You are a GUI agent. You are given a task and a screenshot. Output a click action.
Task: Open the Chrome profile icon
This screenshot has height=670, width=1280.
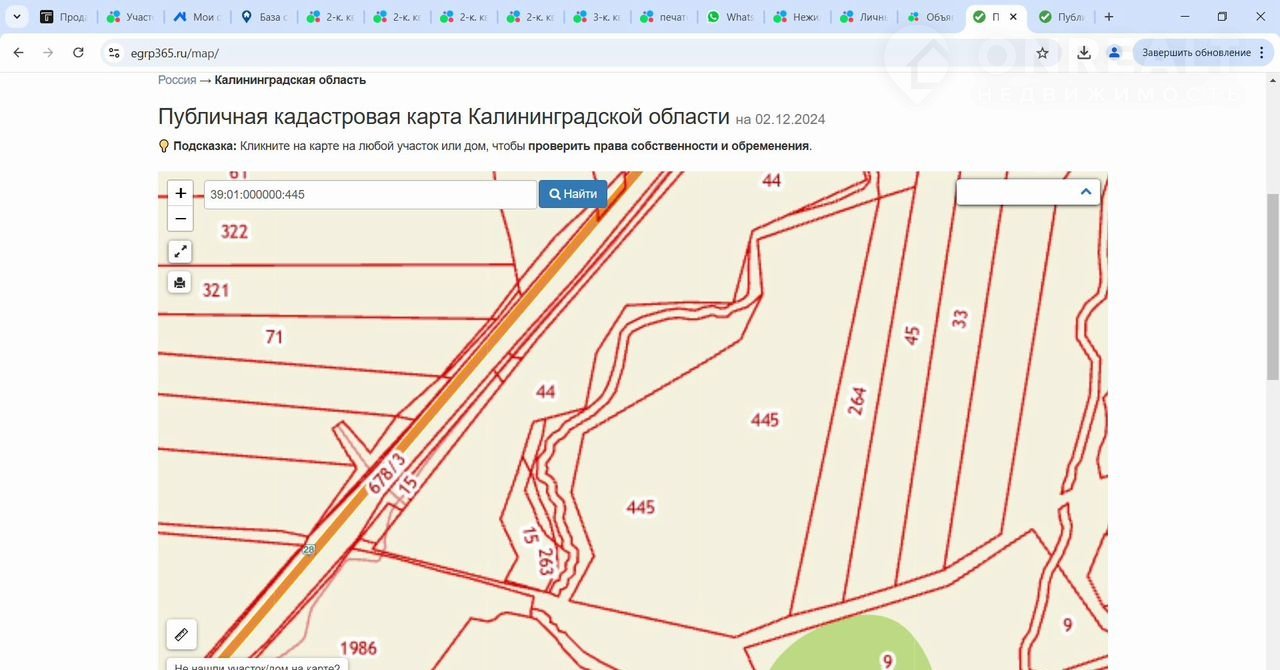click(x=1114, y=53)
